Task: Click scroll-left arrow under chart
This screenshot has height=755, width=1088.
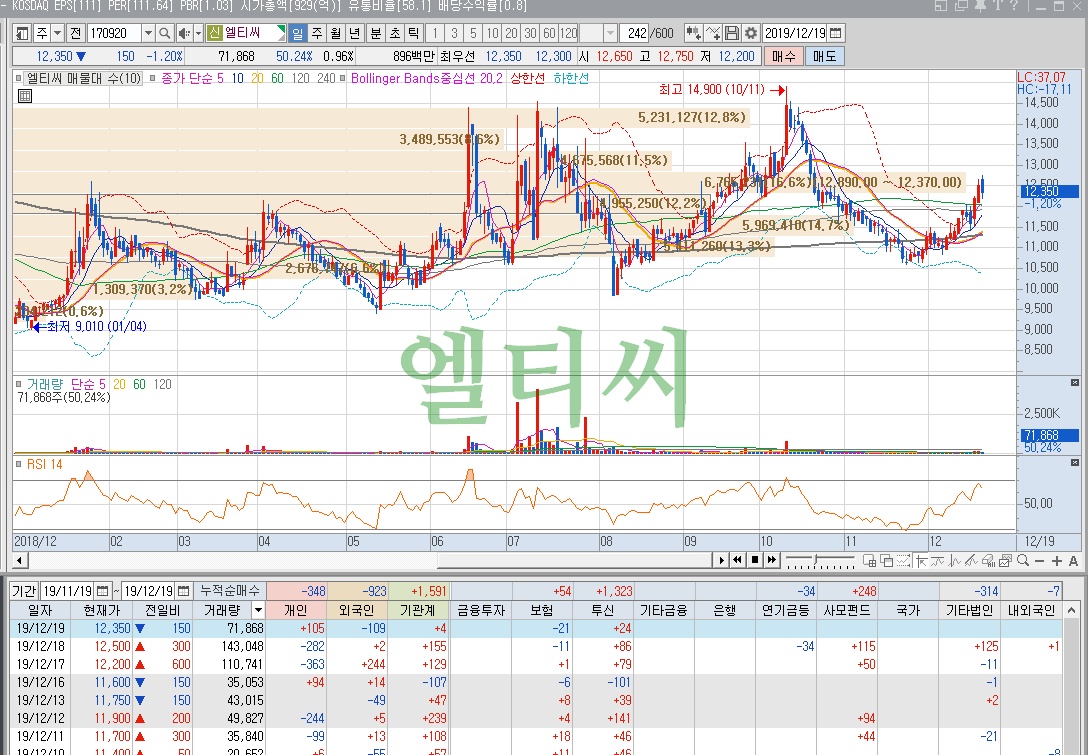Action: pyautogui.click(x=19, y=561)
